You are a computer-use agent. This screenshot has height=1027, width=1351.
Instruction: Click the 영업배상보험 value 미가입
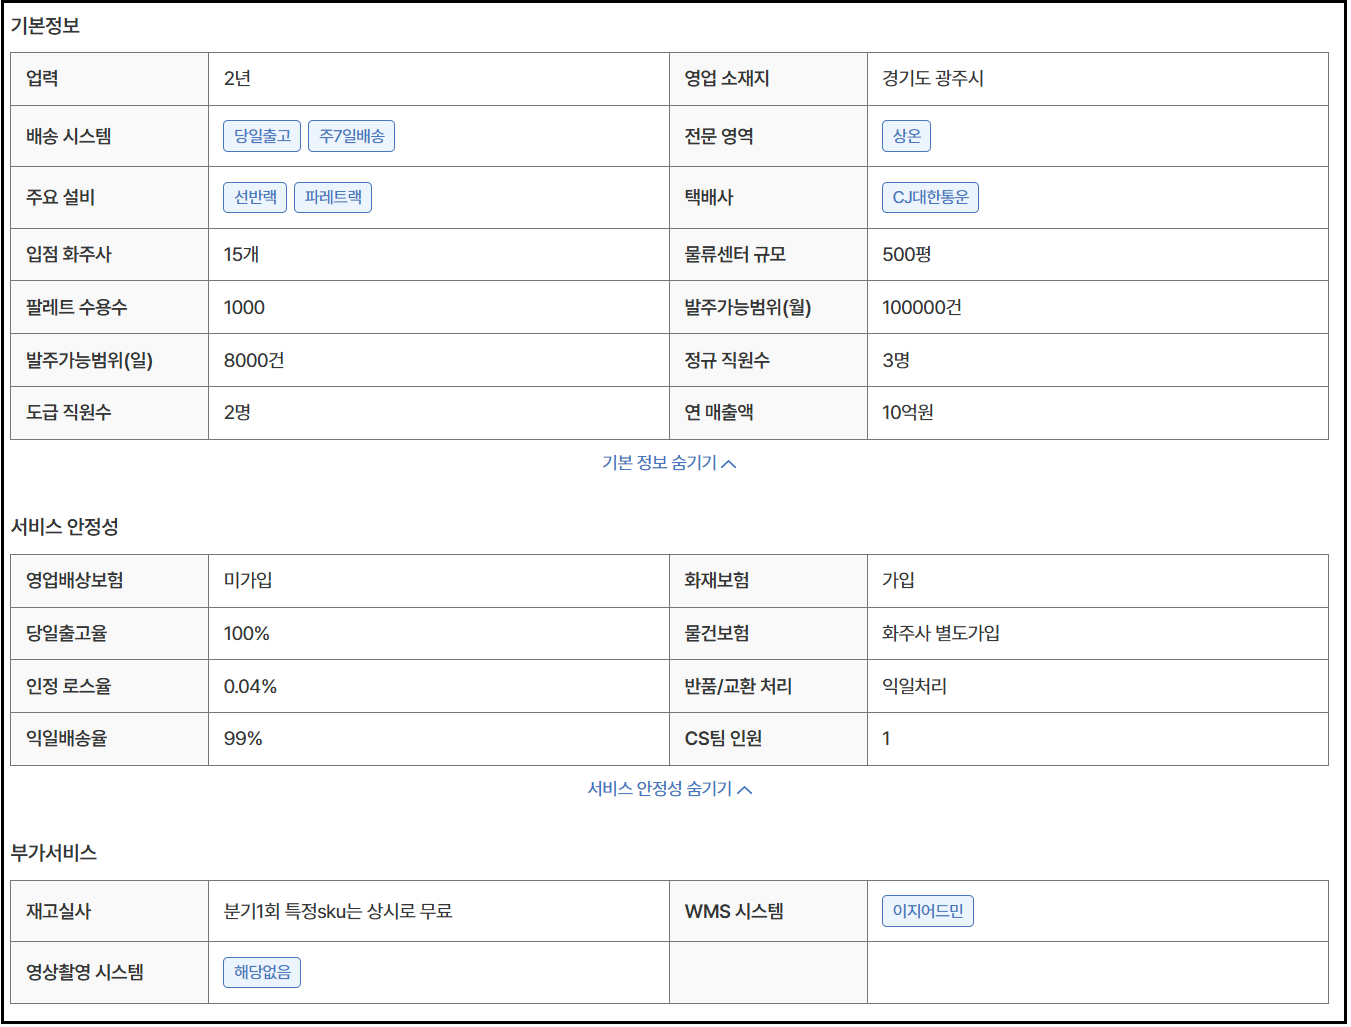(248, 581)
